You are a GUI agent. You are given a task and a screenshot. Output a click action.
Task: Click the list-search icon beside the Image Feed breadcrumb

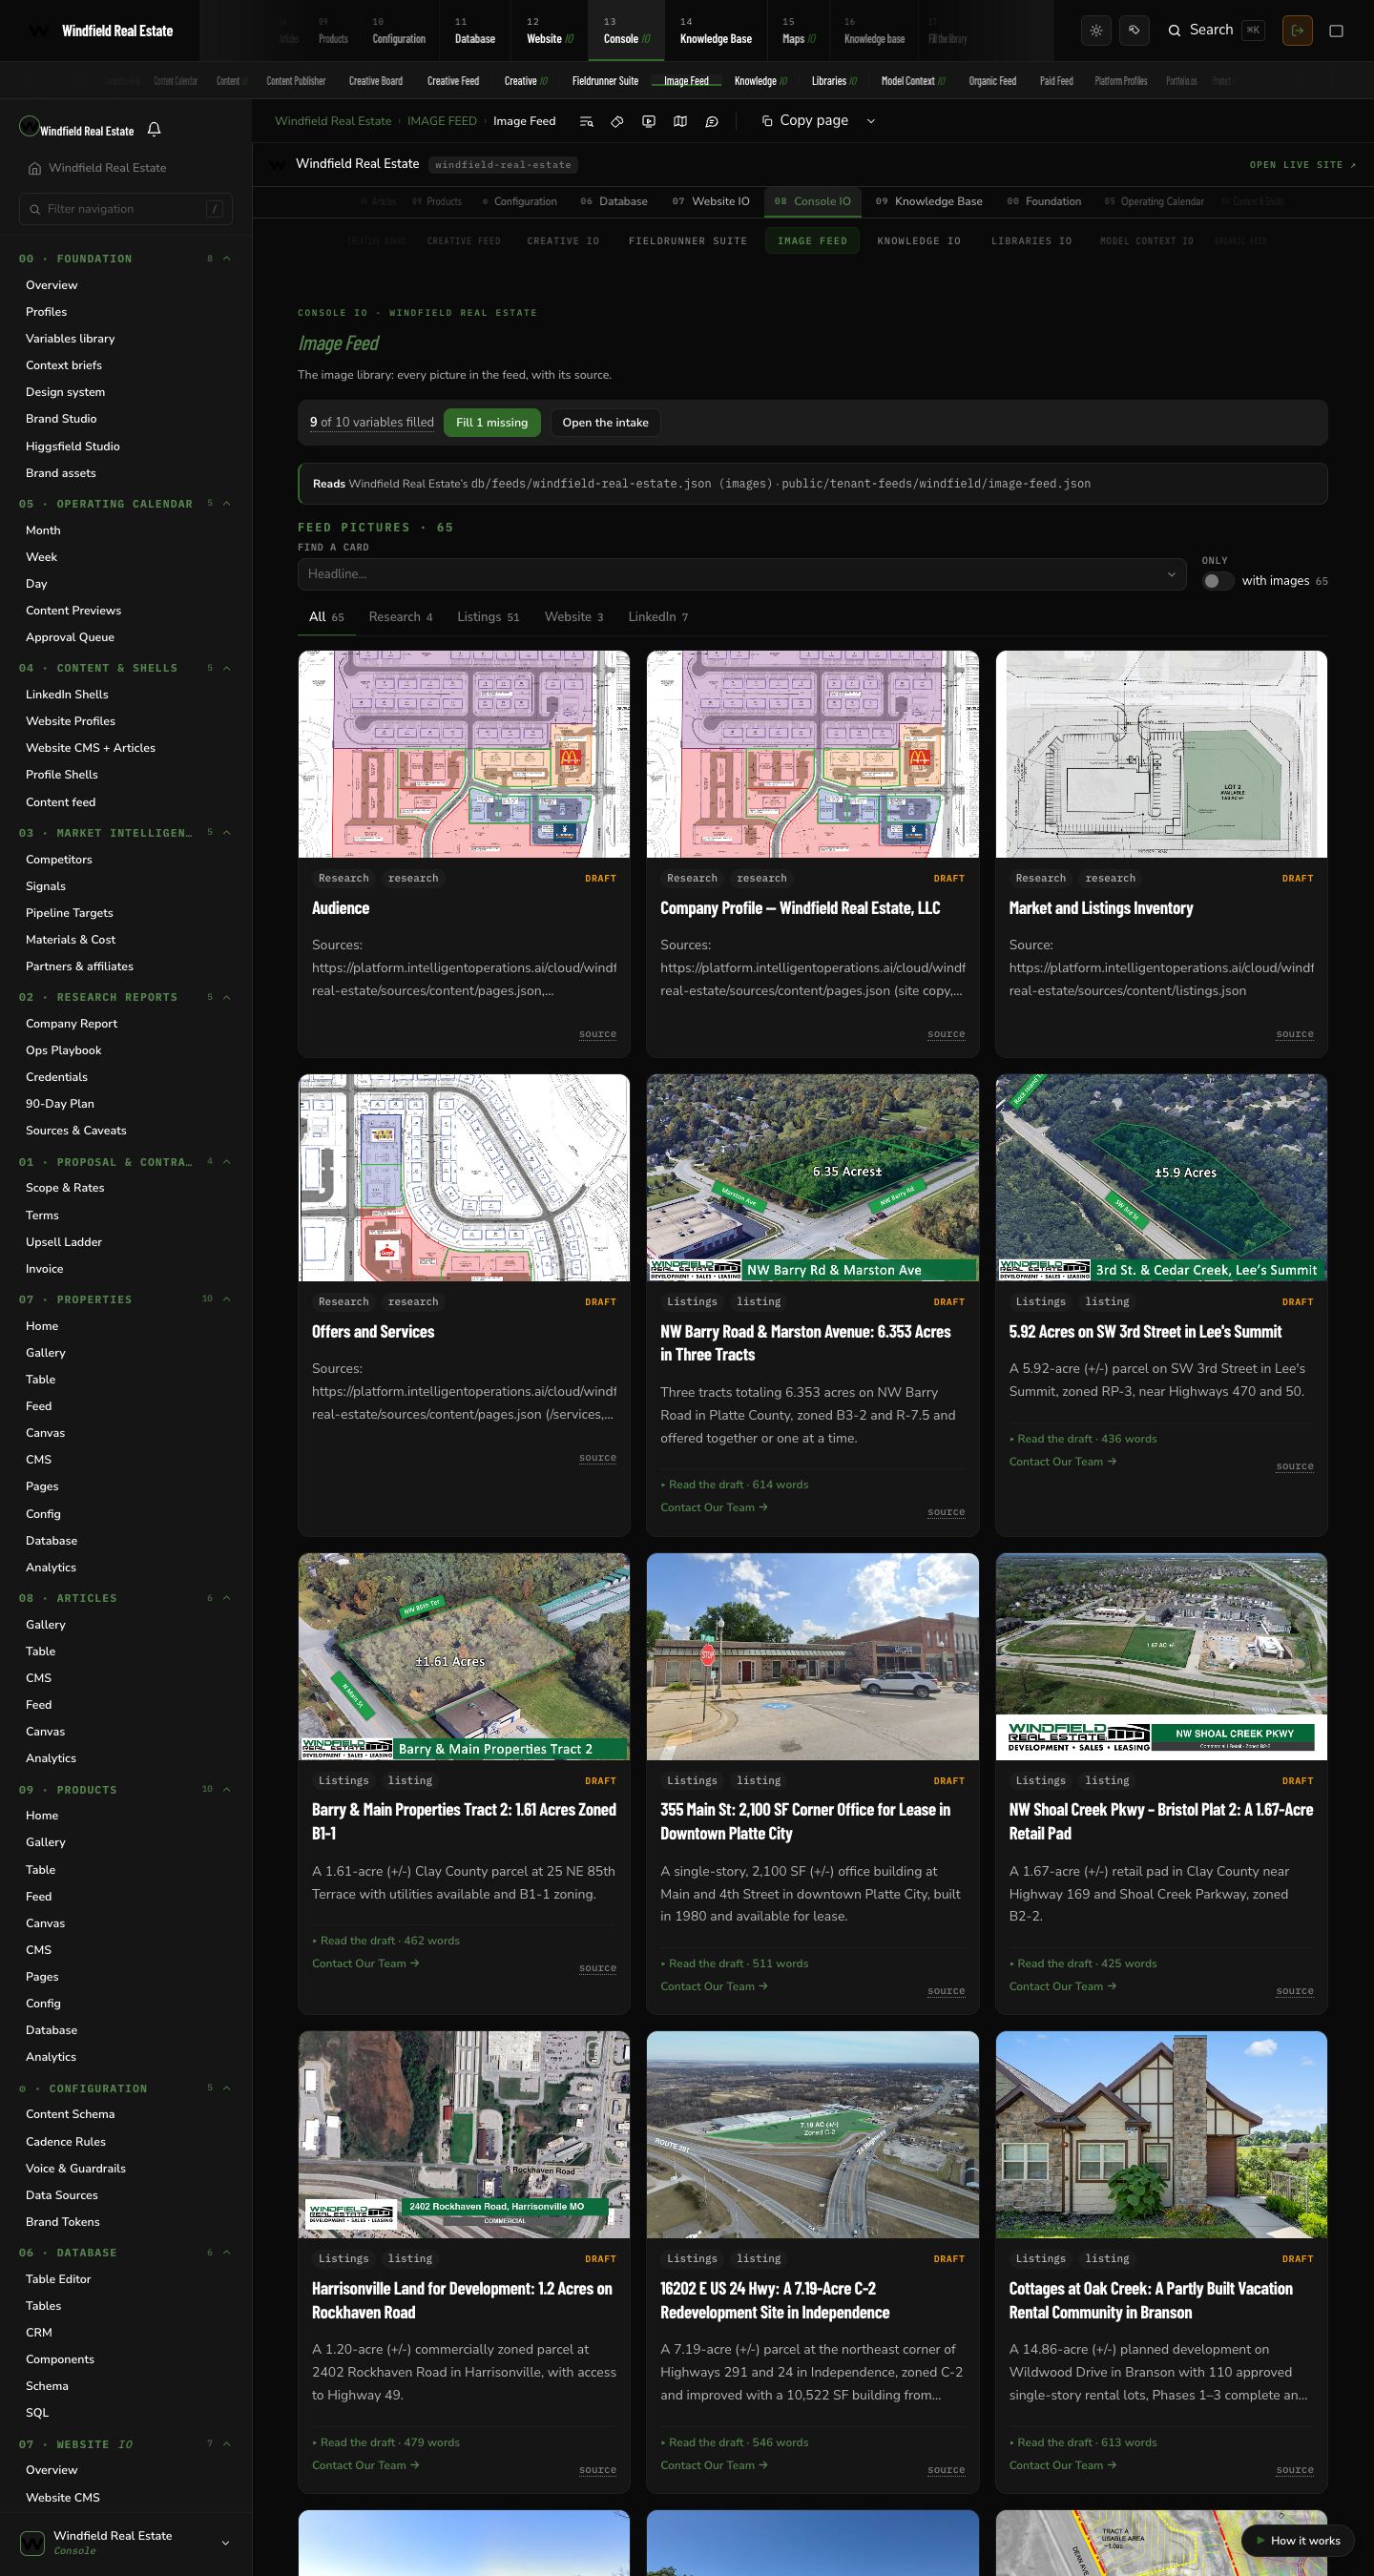[x=587, y=121]
